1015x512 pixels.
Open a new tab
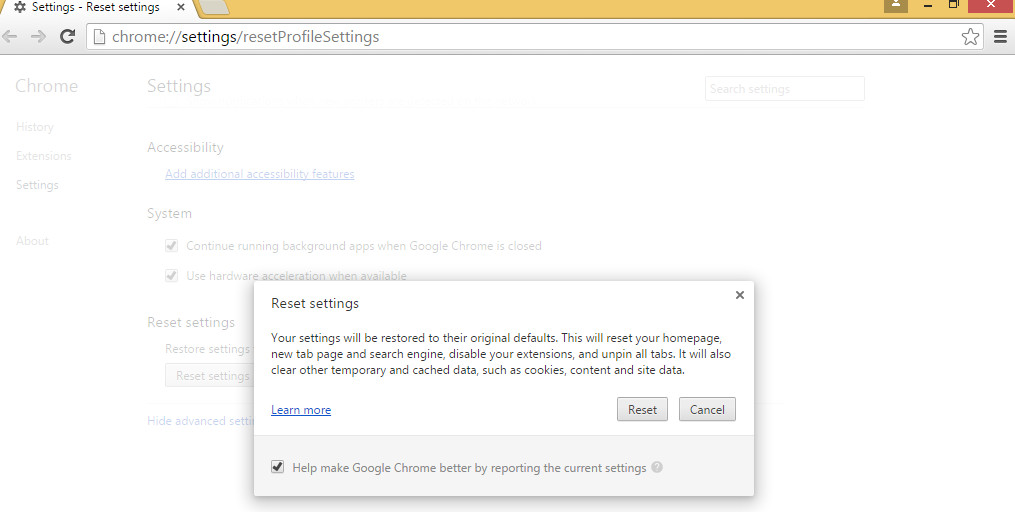pos(214,7)
